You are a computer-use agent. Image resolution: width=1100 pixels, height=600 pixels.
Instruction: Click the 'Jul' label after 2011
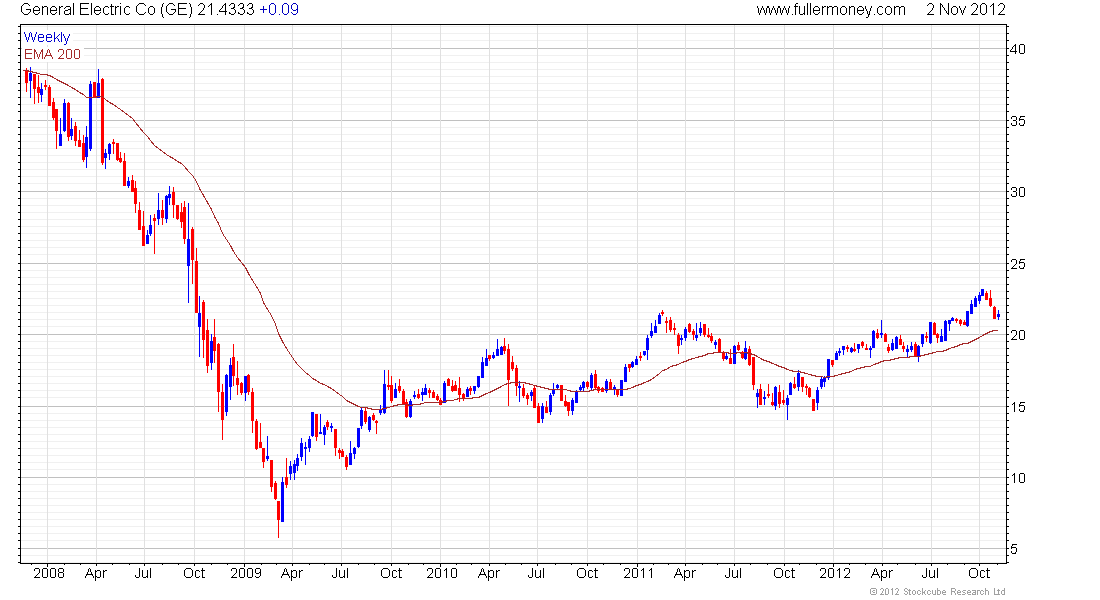[733, 573]
